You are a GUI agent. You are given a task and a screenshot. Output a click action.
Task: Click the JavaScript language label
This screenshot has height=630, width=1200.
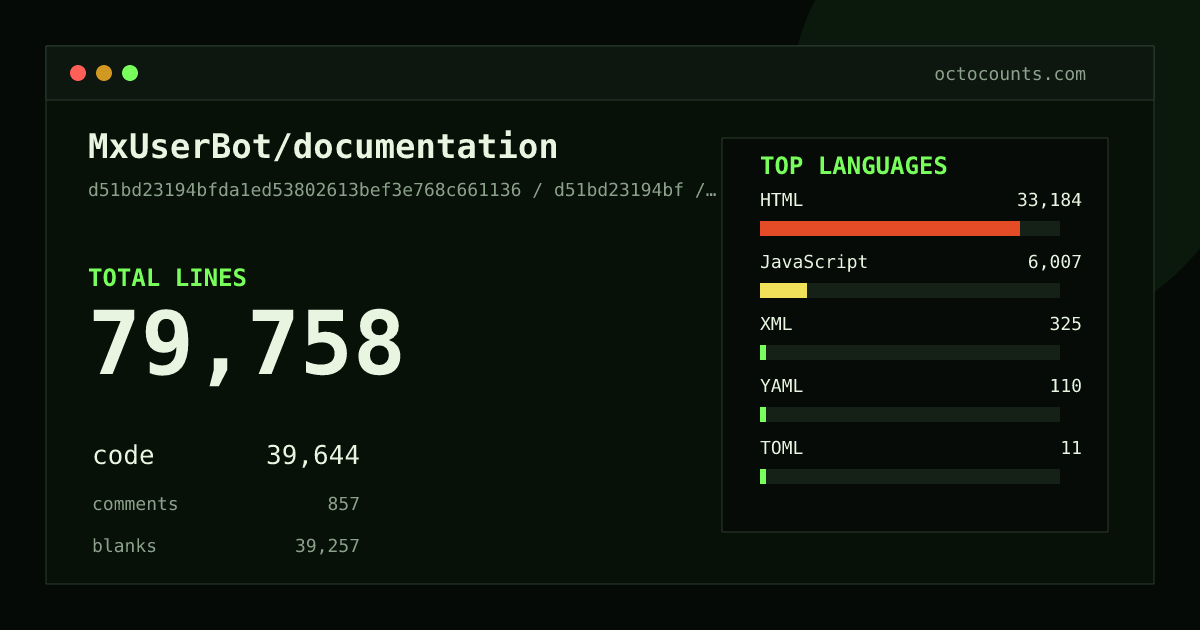pyautogui.click(x=814, y=262)
